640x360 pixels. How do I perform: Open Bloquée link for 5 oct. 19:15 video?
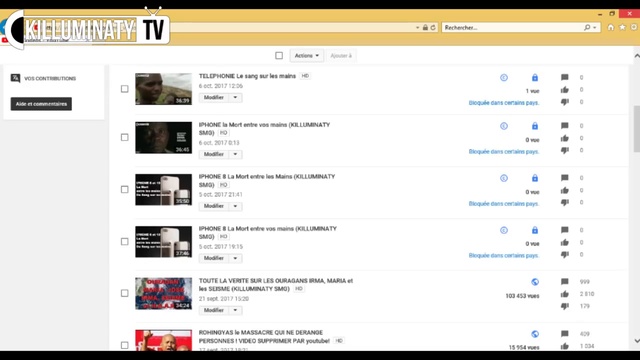[x=504, y=256]
